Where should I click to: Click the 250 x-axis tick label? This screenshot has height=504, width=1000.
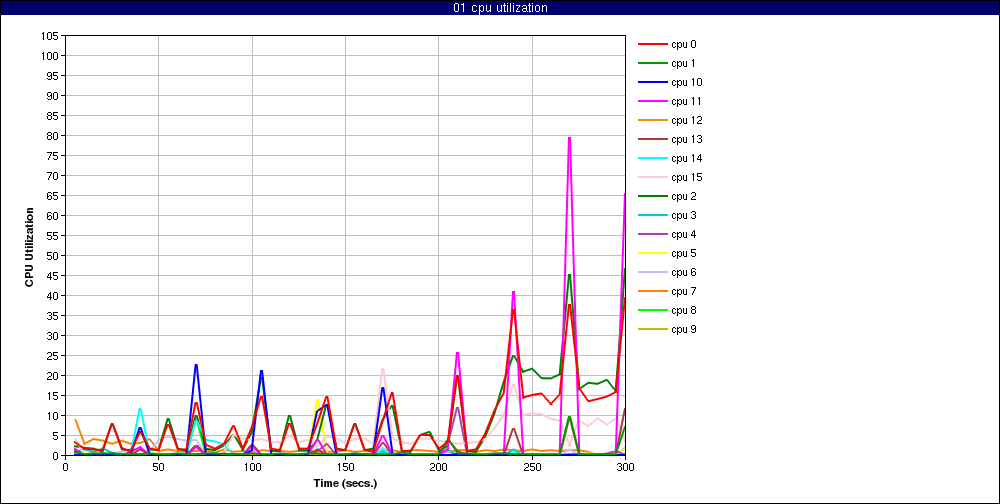click(532, 467)
